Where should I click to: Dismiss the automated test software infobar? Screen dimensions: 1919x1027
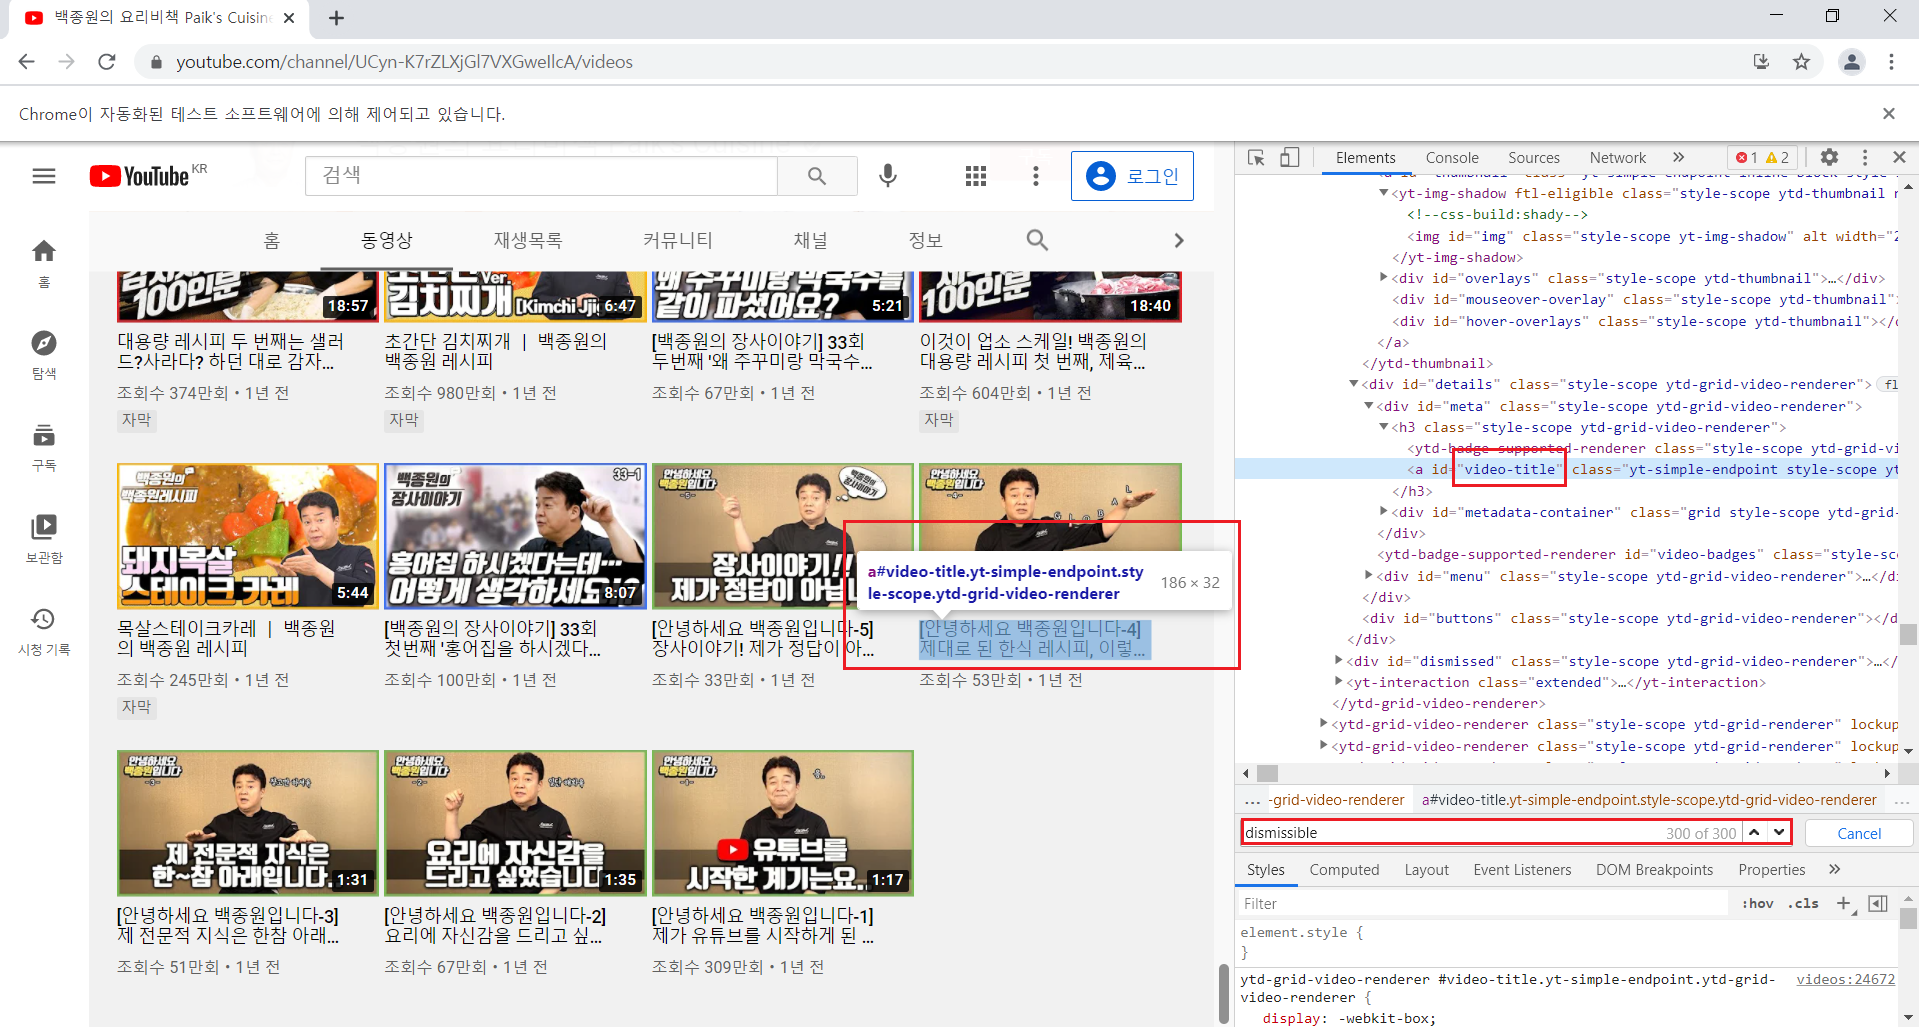point(1889,114)
